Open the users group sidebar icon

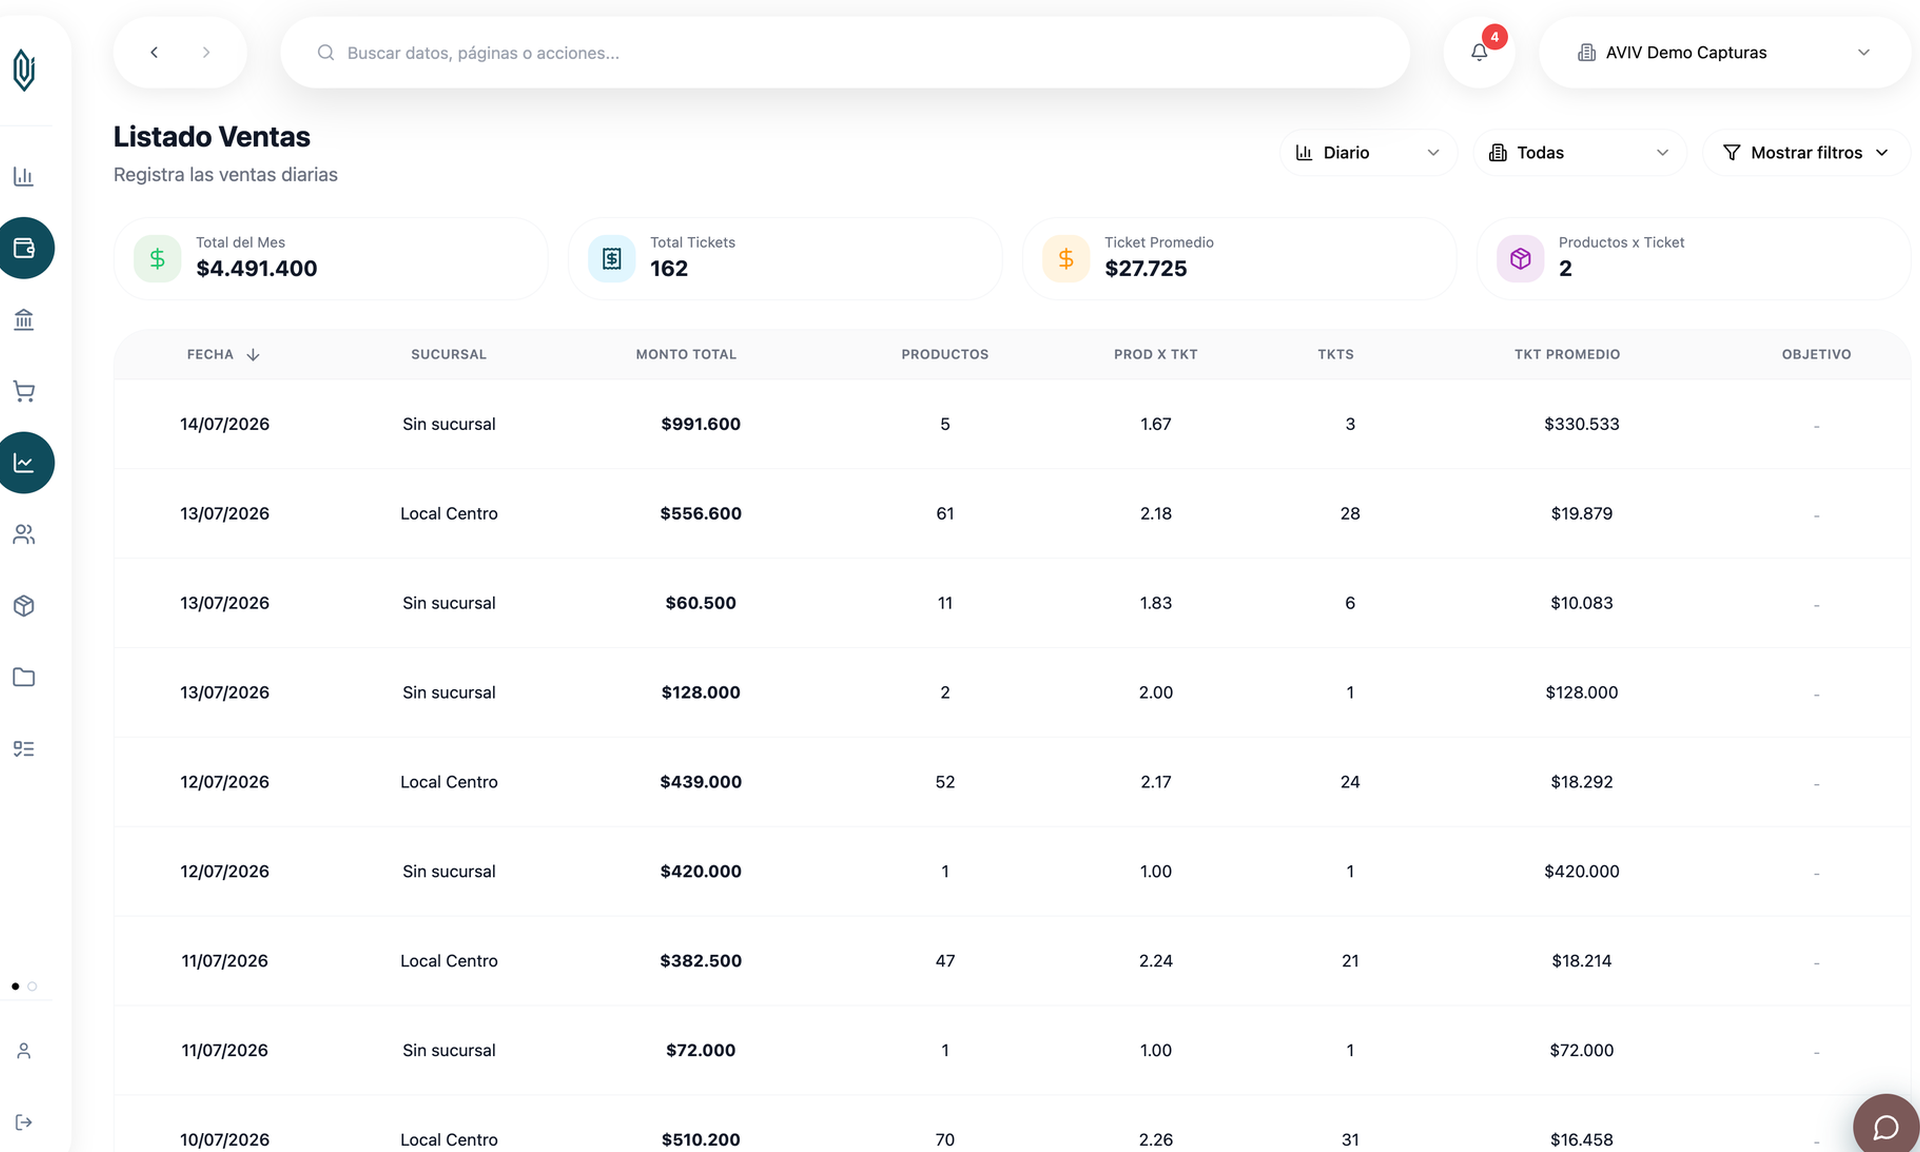pyautogui.click(x=24, y=535)
